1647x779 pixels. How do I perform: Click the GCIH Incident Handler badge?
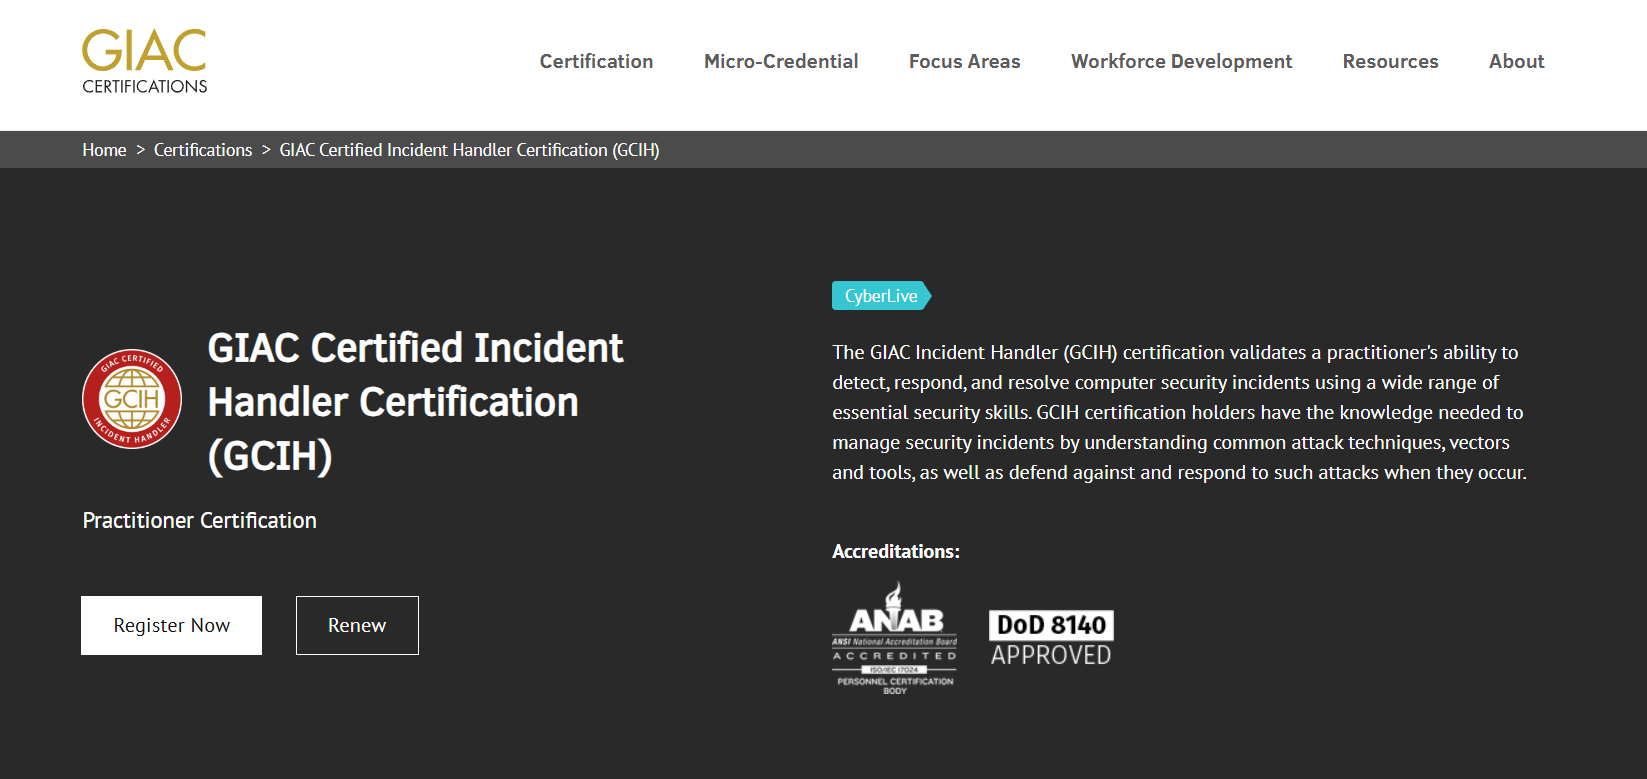[x=132, y=399]
